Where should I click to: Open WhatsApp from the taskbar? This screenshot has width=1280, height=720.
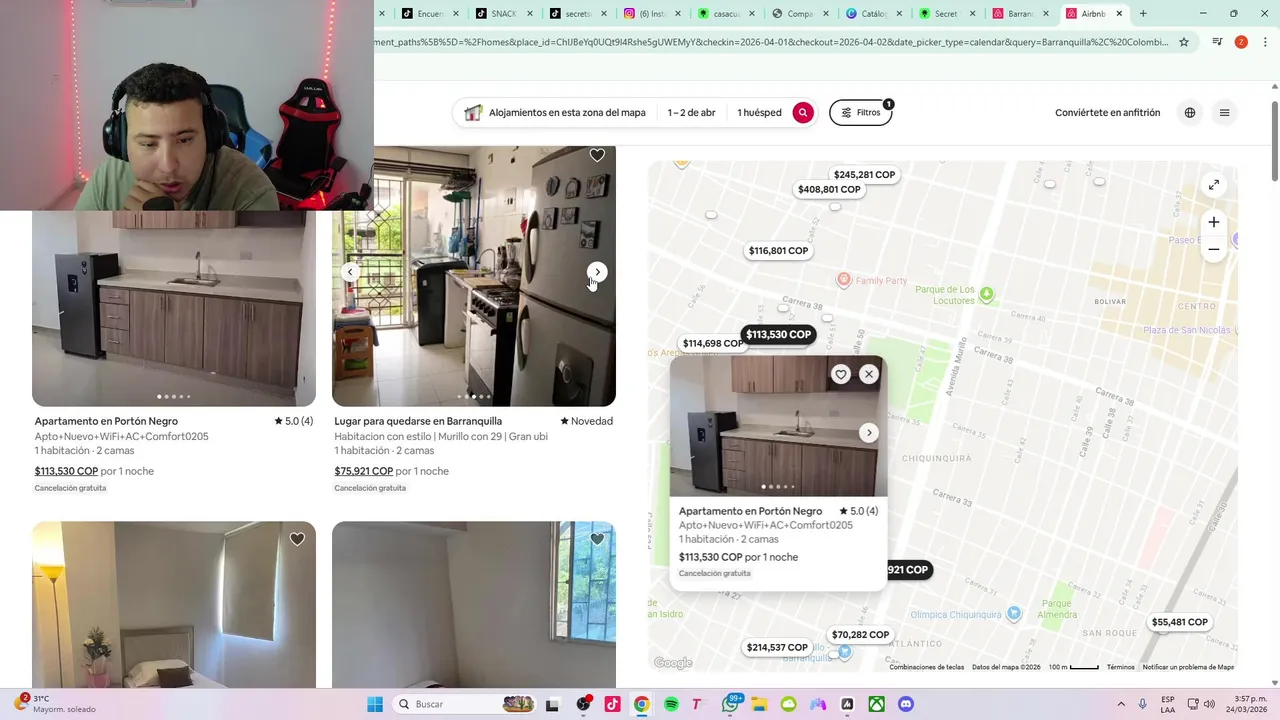click(x=730, y=704)
